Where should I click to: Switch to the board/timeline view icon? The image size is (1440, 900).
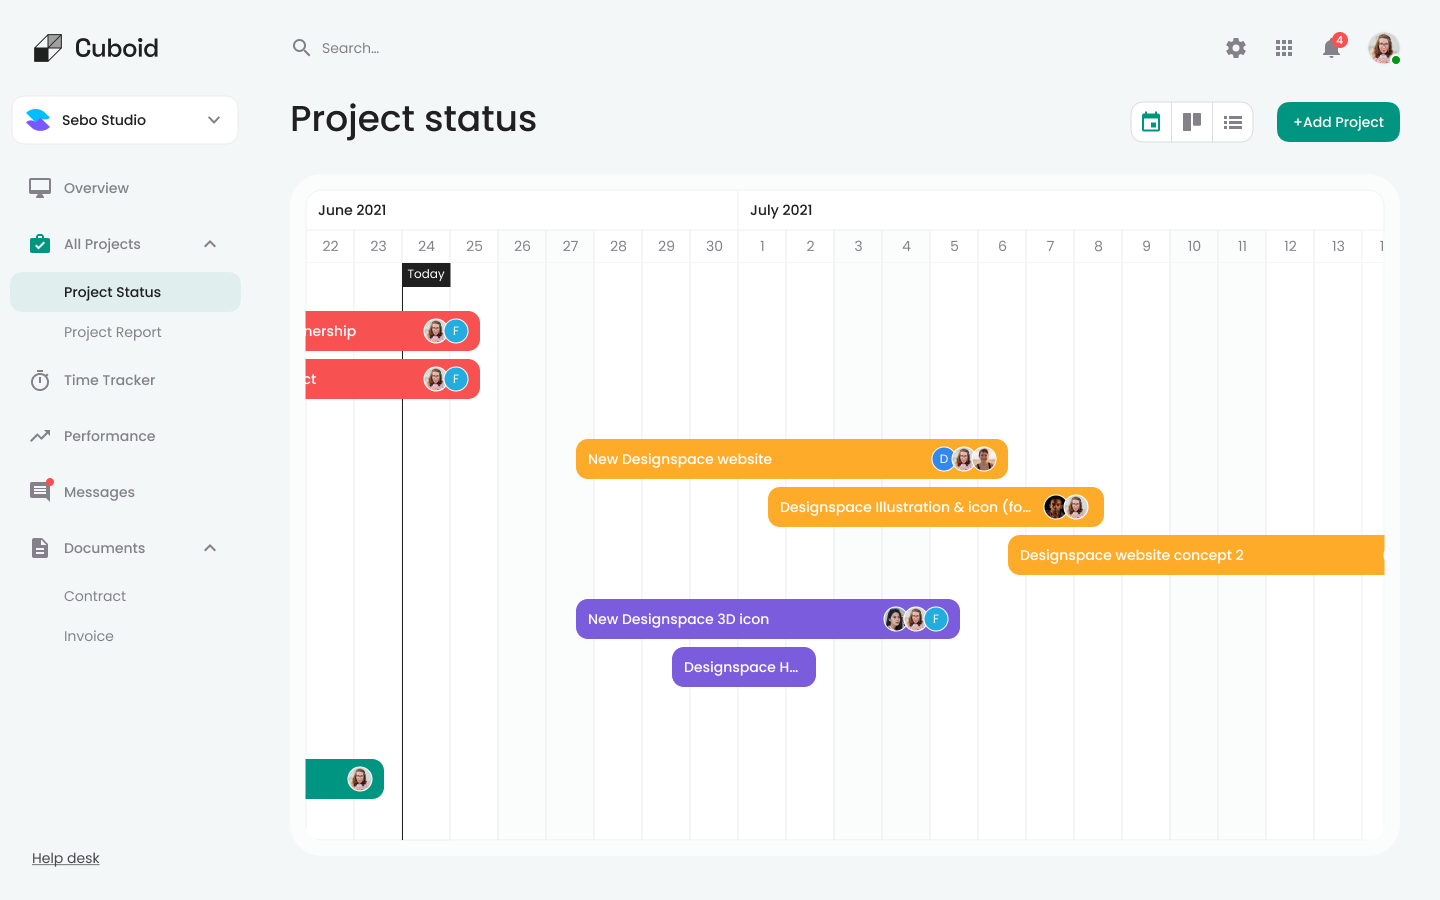[x=1191, y=121]
